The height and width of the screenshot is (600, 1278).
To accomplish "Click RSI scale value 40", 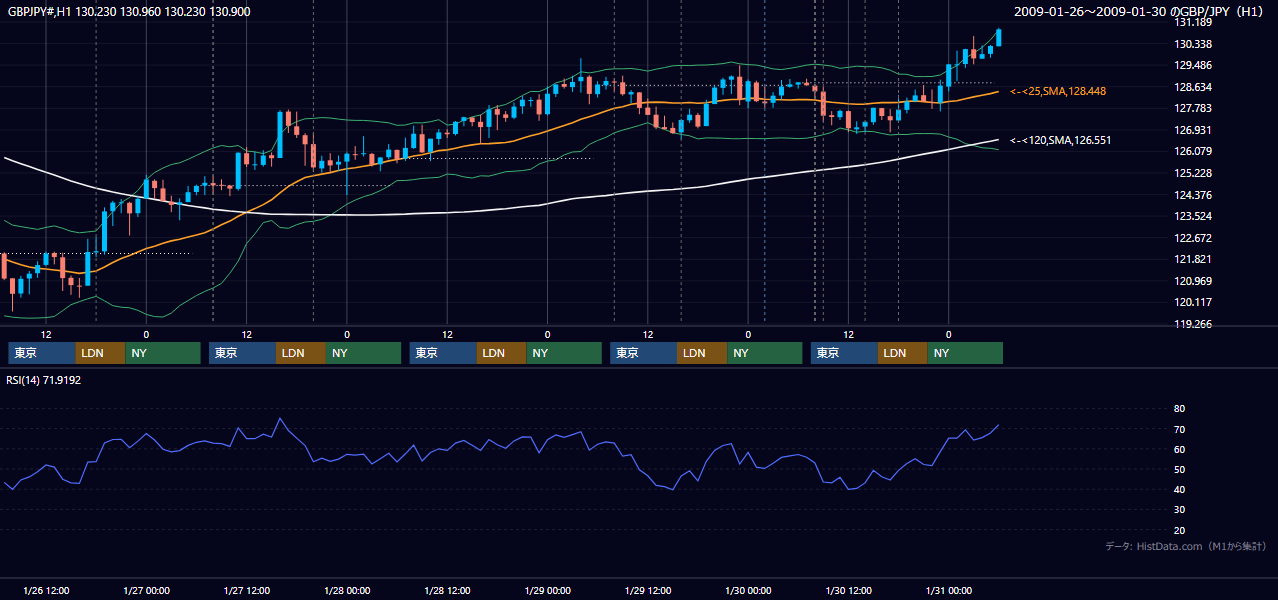I will point(1179,489).
